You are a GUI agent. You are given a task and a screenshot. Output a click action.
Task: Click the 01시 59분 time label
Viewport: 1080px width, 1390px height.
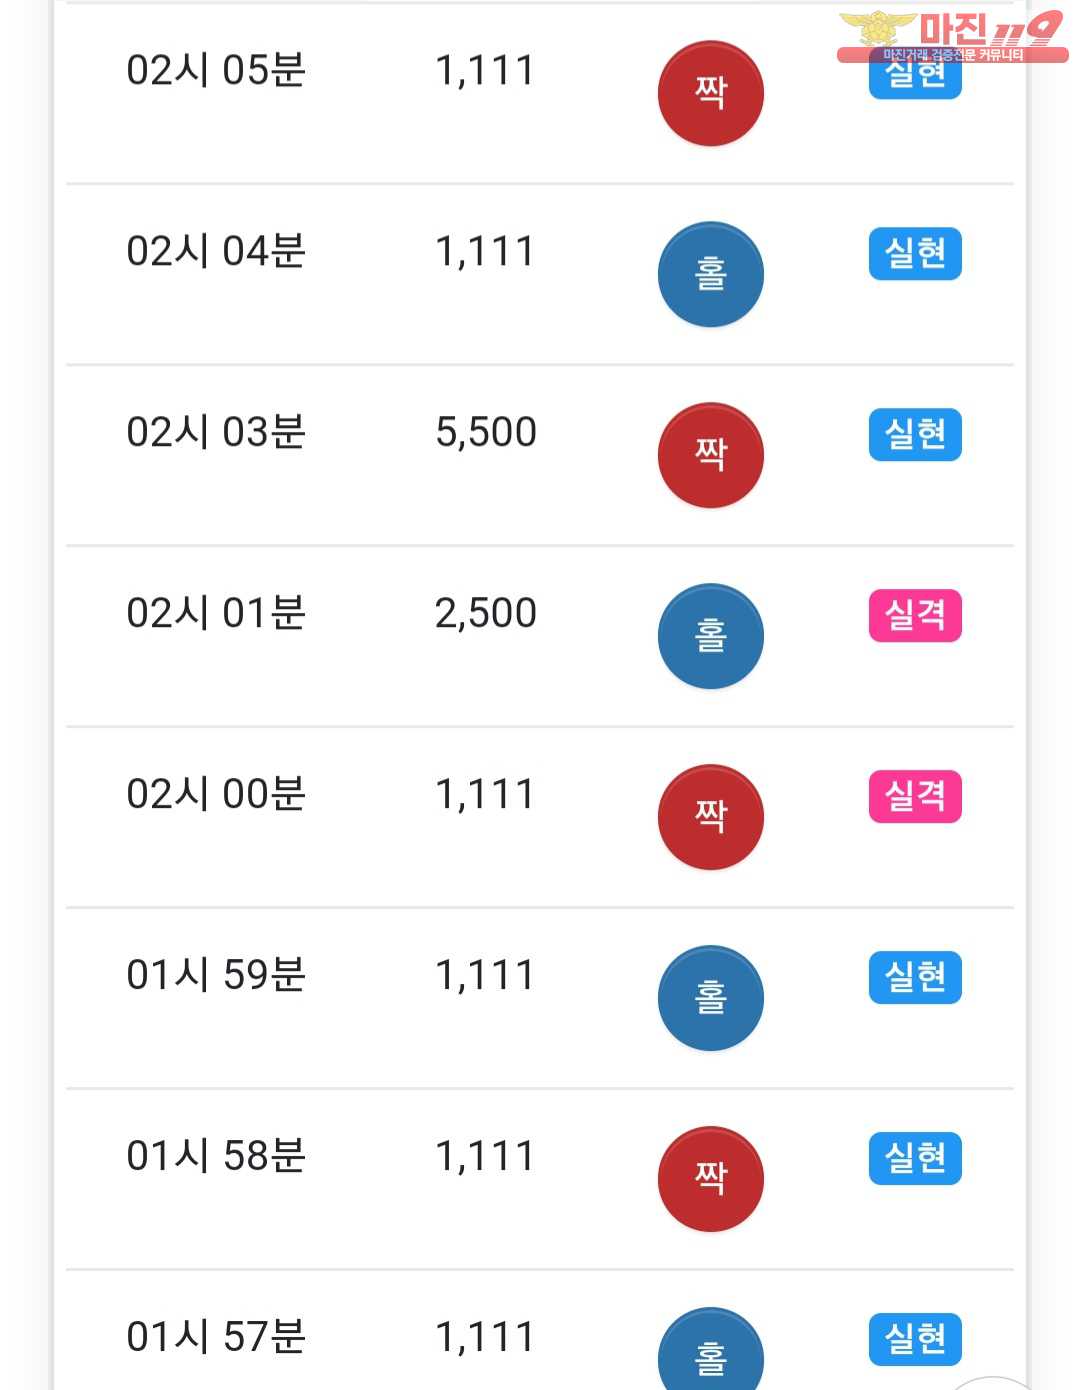click(216, 975)
